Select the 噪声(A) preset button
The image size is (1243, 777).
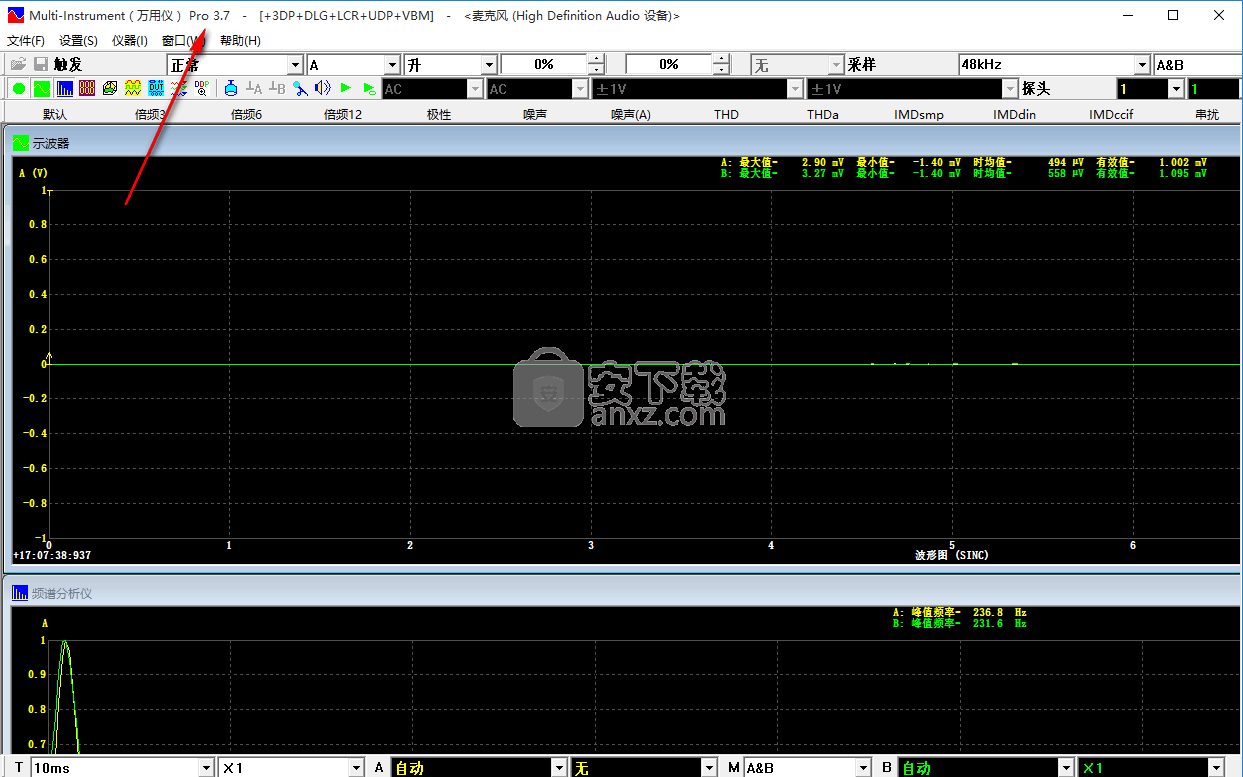[x=631, y=115]
